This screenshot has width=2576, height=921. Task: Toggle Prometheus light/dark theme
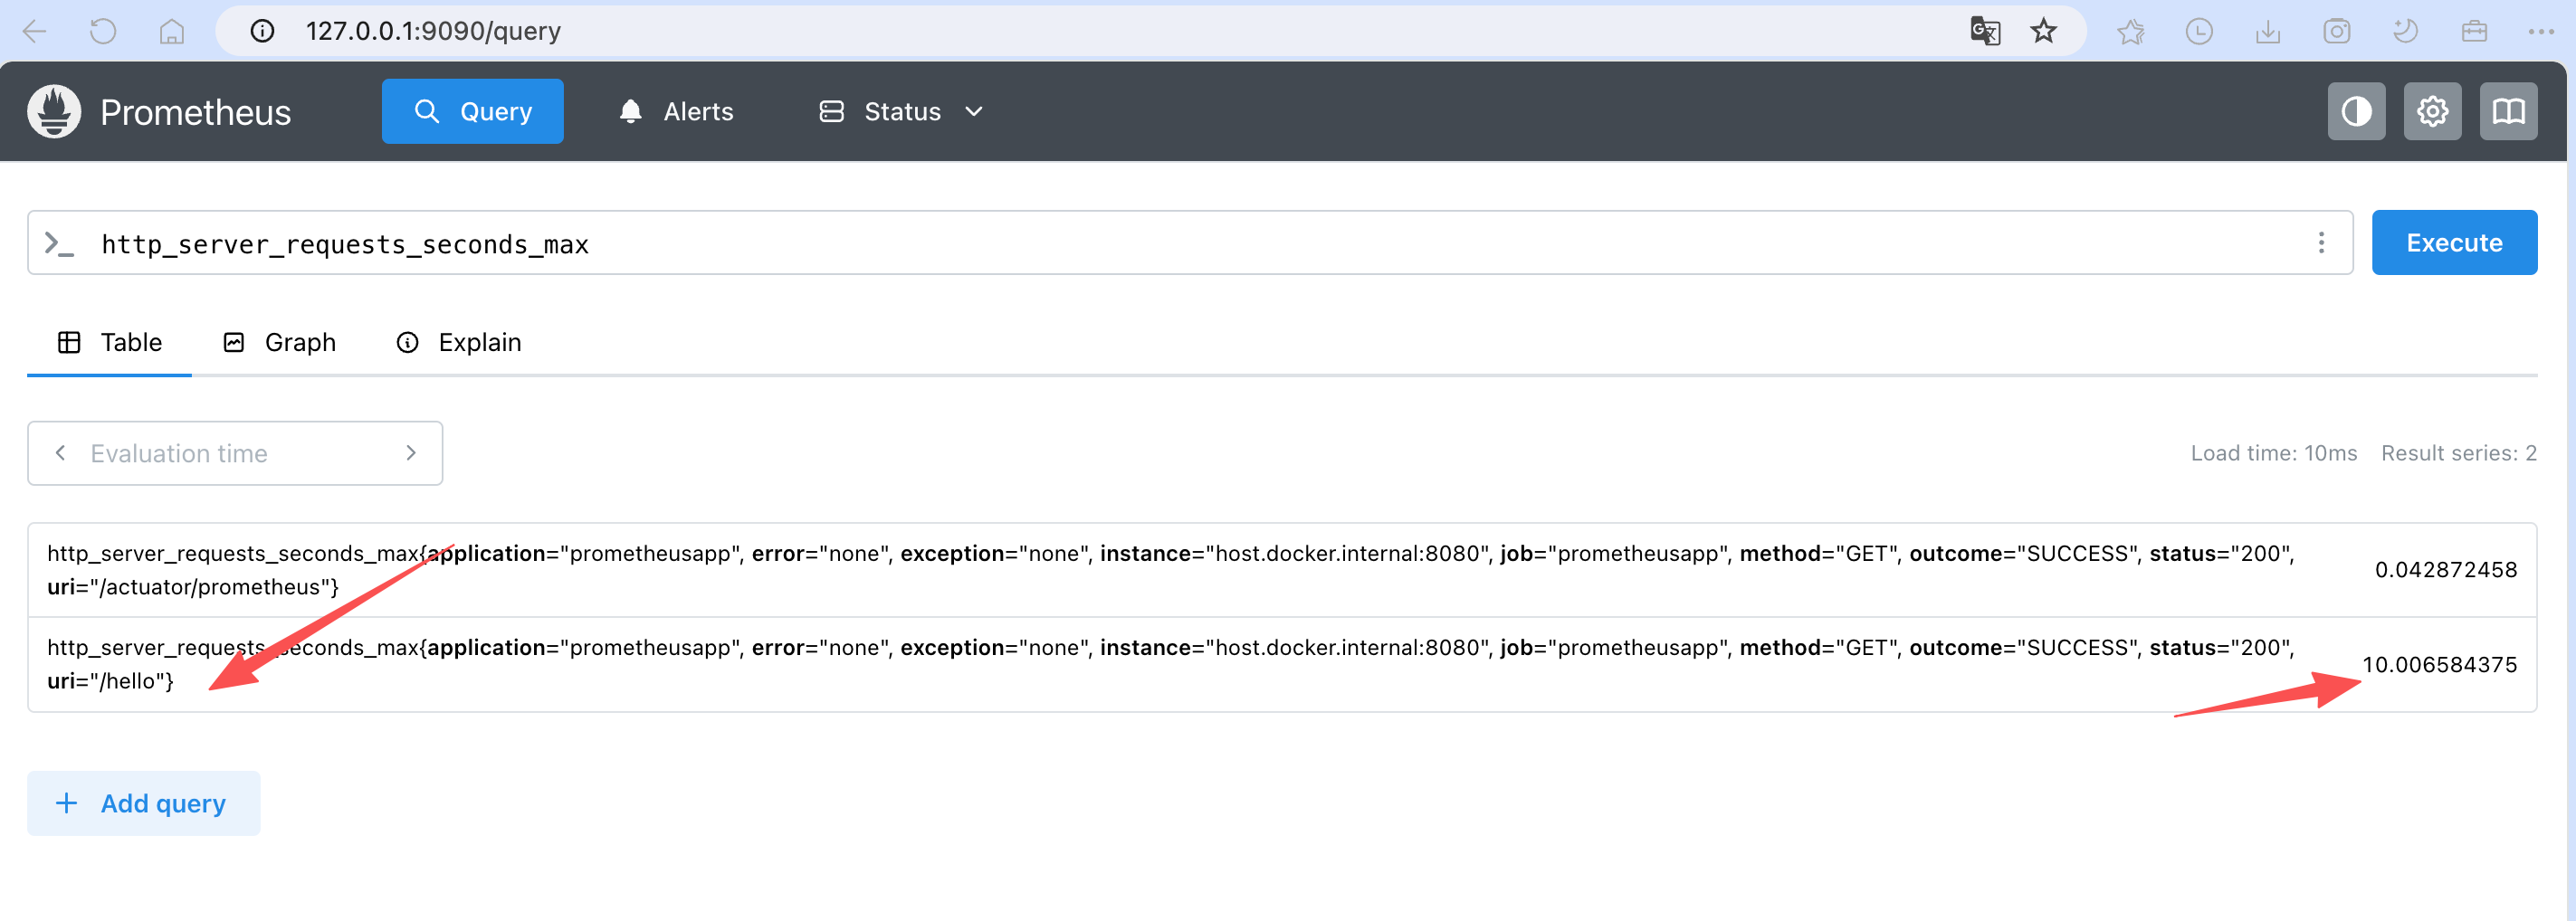click(x=2356, y=111)
